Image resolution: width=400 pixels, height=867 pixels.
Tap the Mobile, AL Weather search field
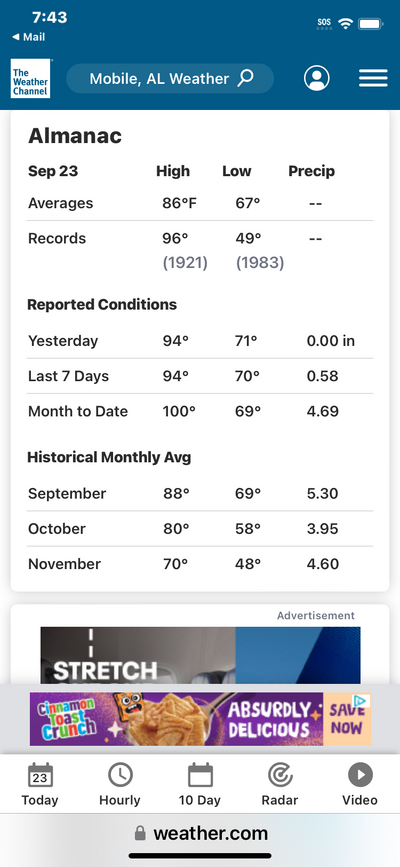(170, 79)
